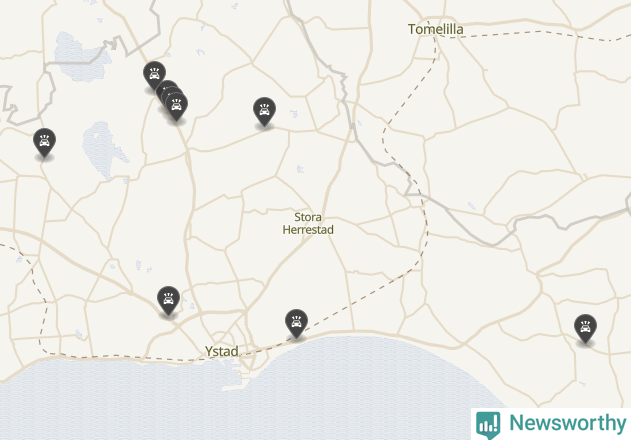The width and height of the screenshot is (631, 440).
Task: Select the lone car marker in the southeast
Action: point(585,328)
